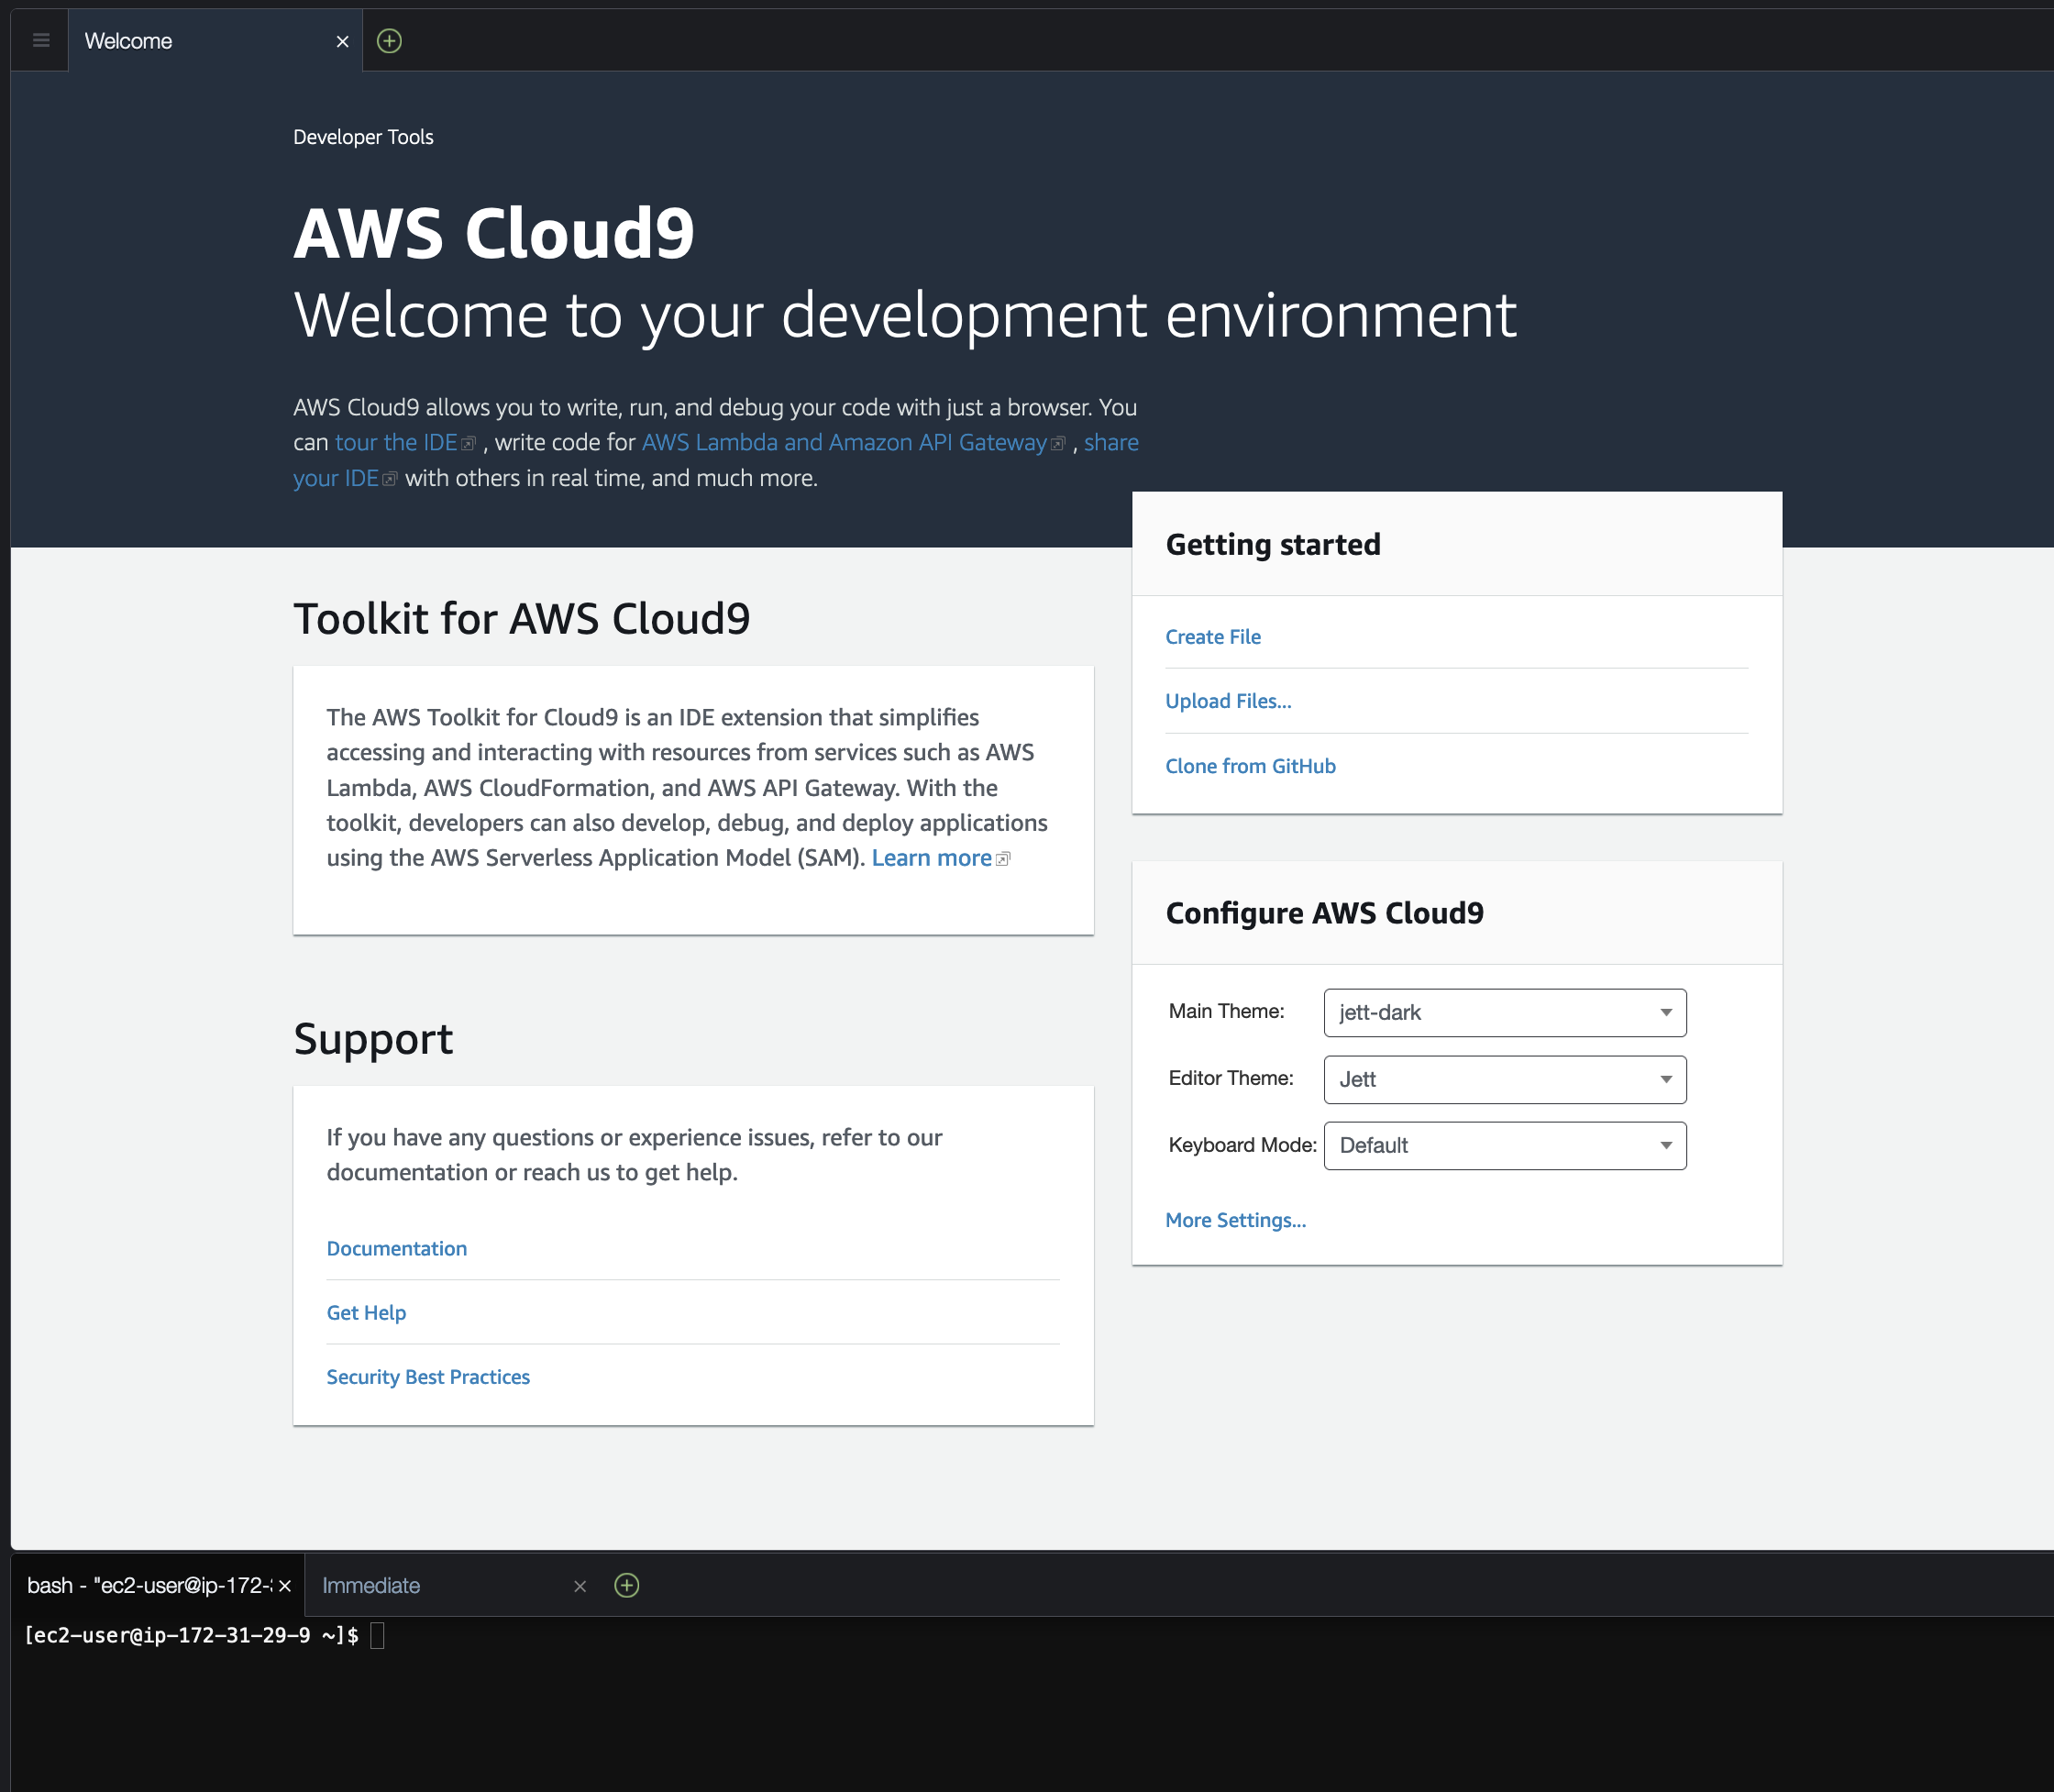The width and height of the screenshot is (2054, 1792).
Task: Open the hamburger menu icon beside the Welcome tab
Action: coord(41,41)
